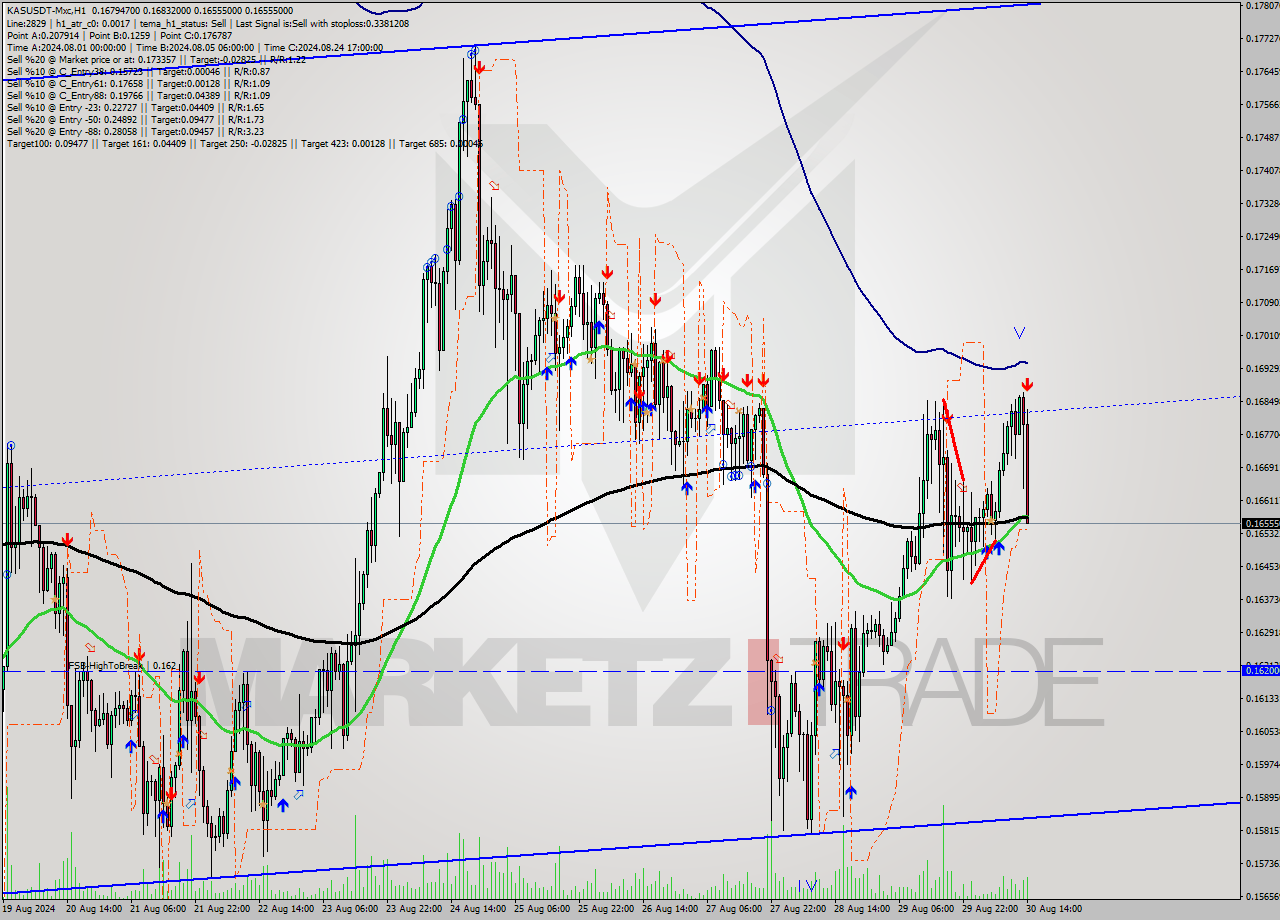Click the 0.16849 price axis label

[1262, 401]
